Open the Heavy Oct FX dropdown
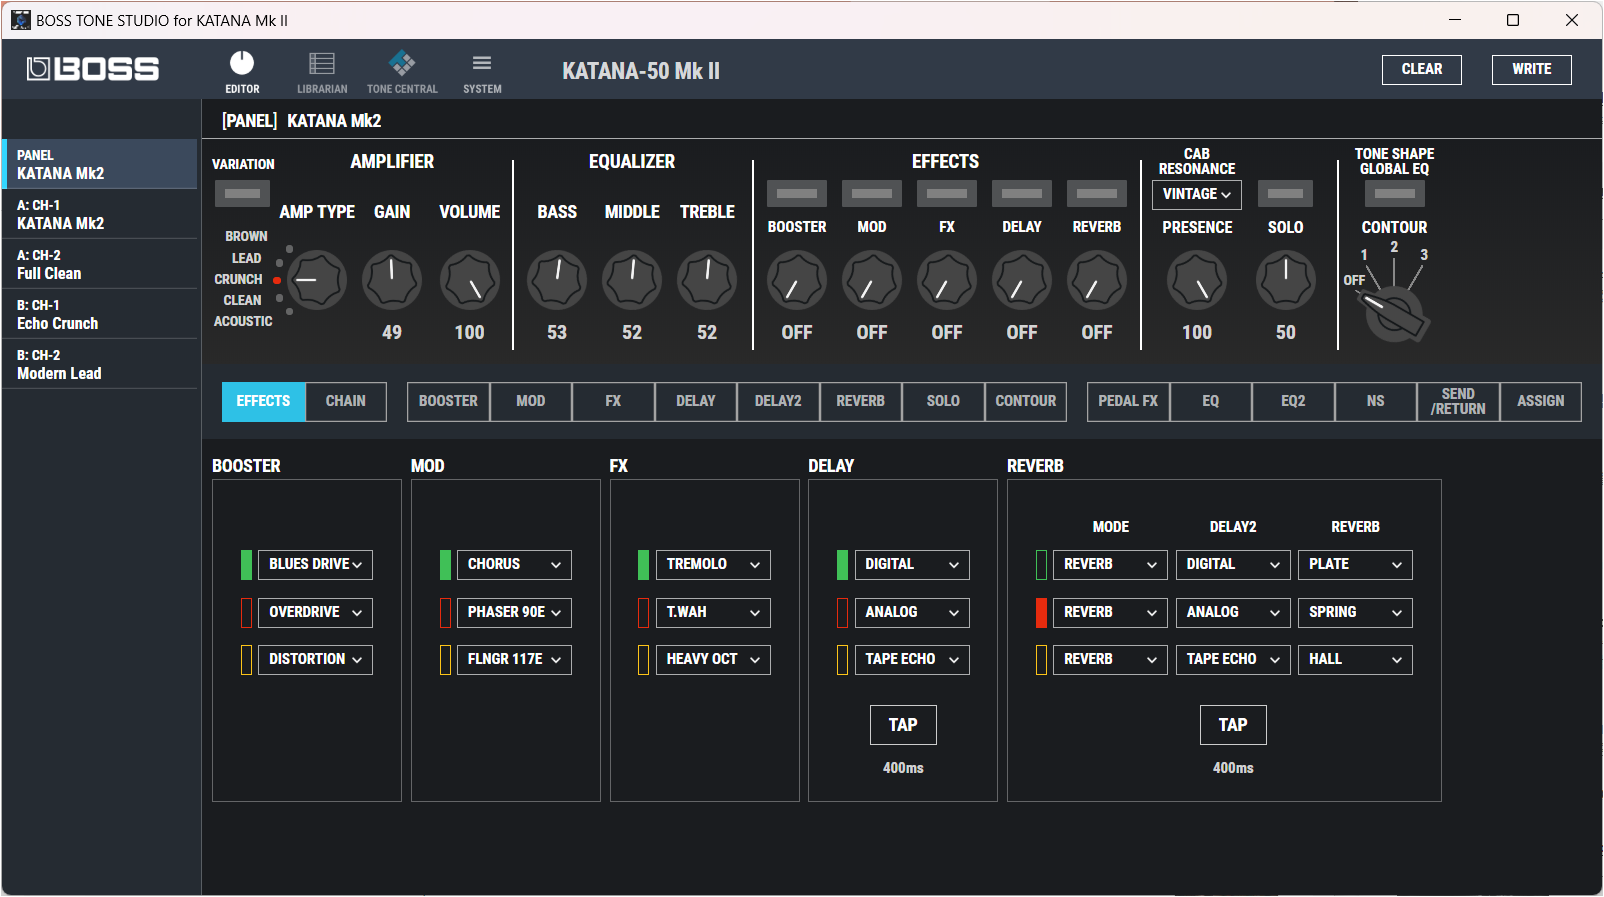The width and height of the screenshot is (1604, 897). click(x=713, y=660)
